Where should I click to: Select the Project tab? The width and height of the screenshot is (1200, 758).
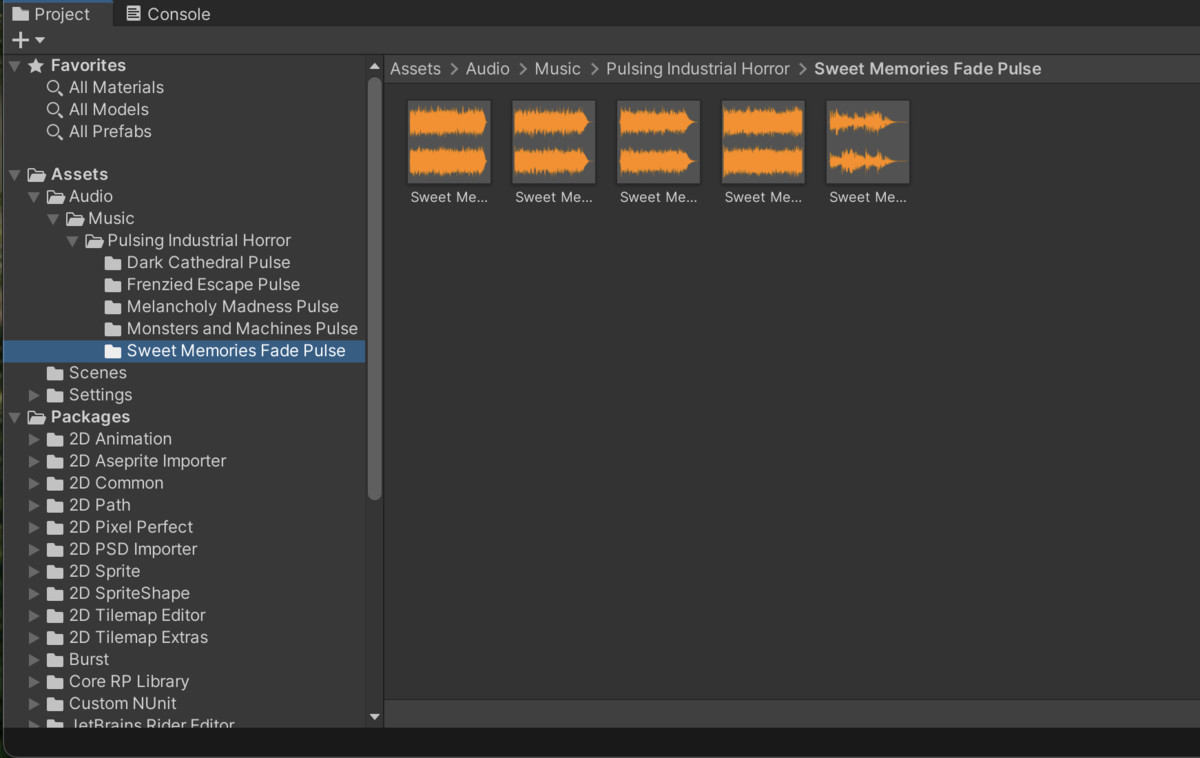[x=51, y=14]
